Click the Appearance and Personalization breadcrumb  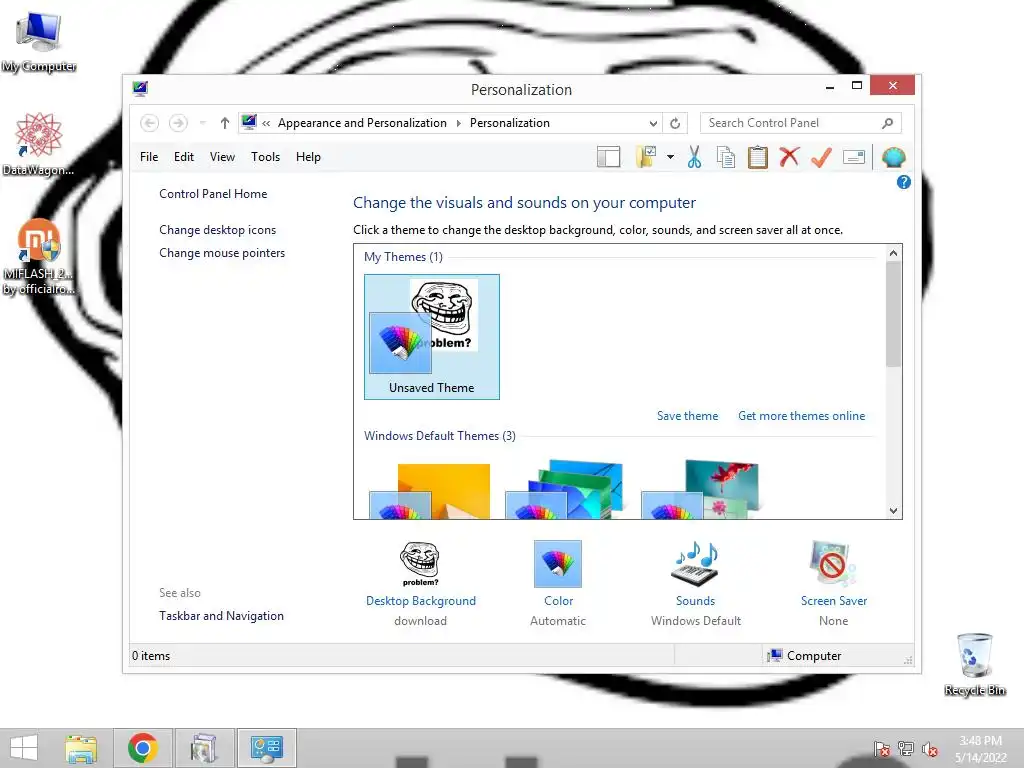pyautogui.click(x=362, y=123)
